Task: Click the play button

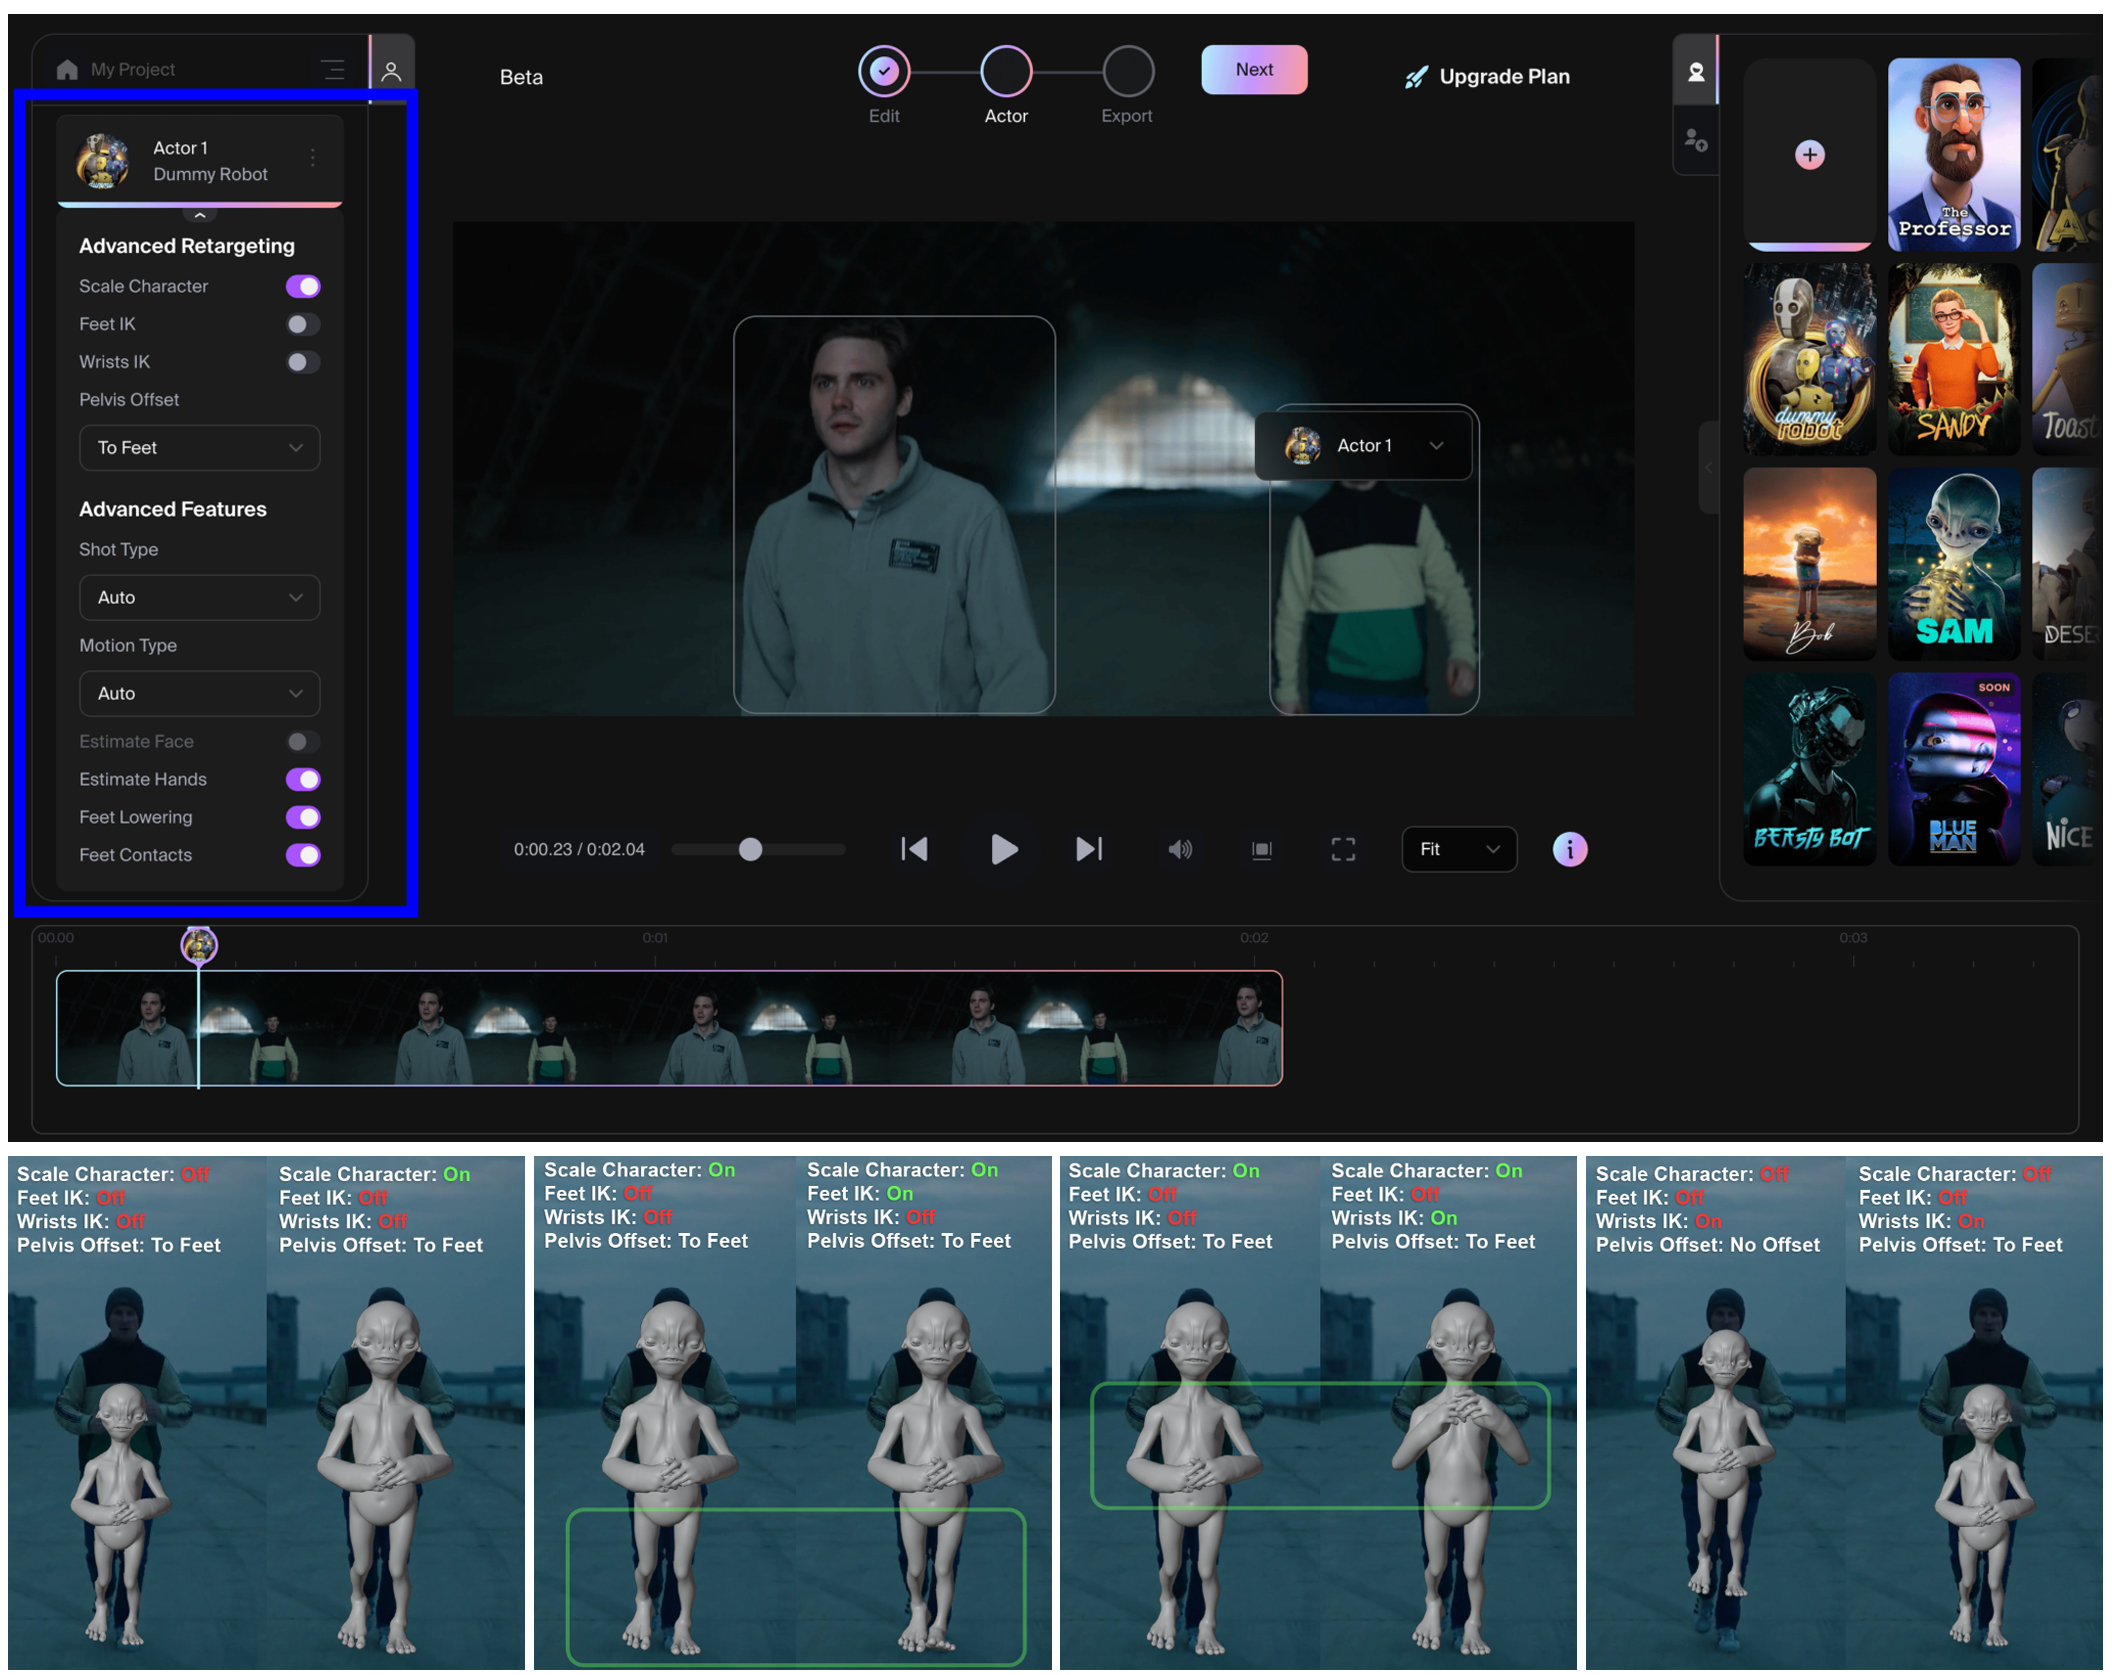Action: coord(1003,849)
